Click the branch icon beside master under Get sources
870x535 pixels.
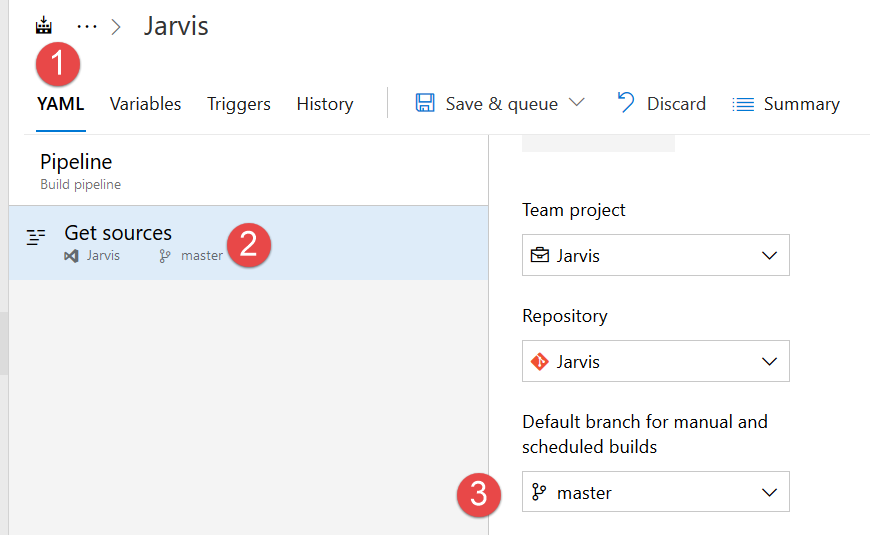click(x=165, y=256)
